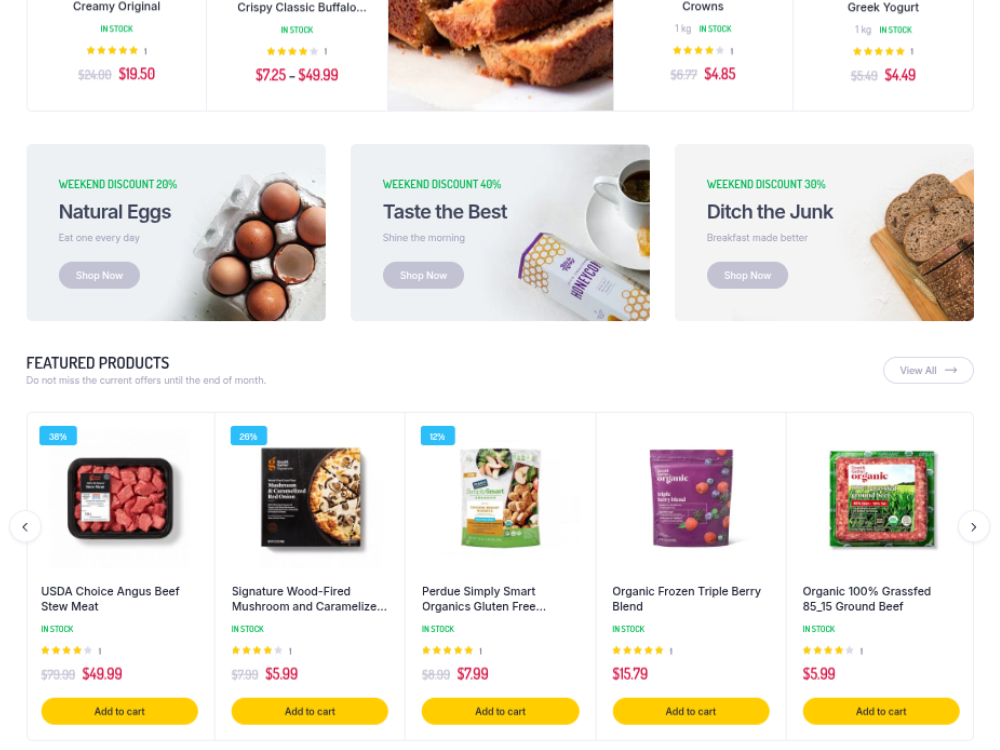Shop Now on Ditch the Junk banner
The height and width of the screenshot is (750, 1000).
coord(747,276)
